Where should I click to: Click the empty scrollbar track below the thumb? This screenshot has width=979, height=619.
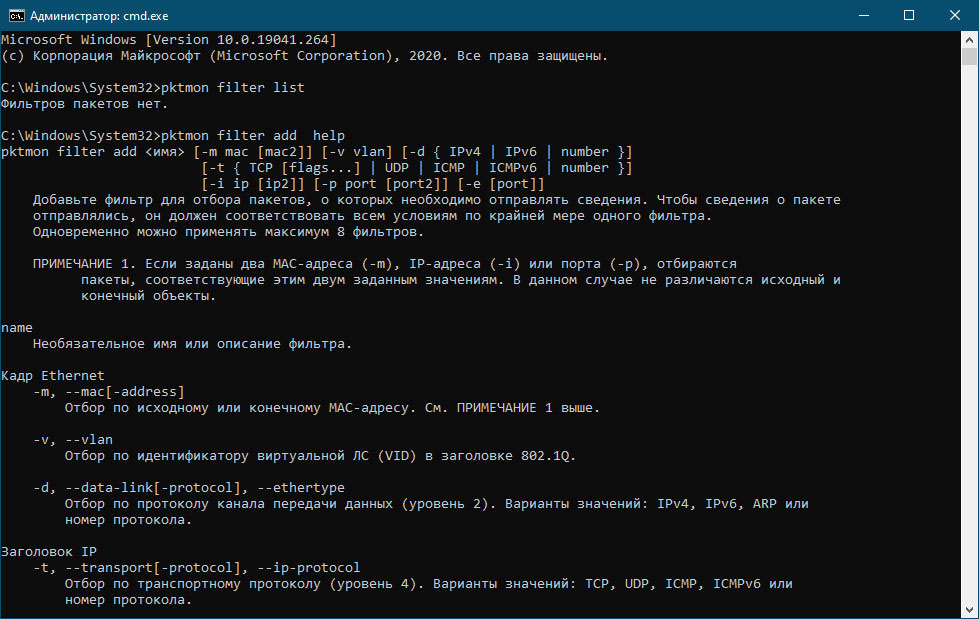[969, 331]
